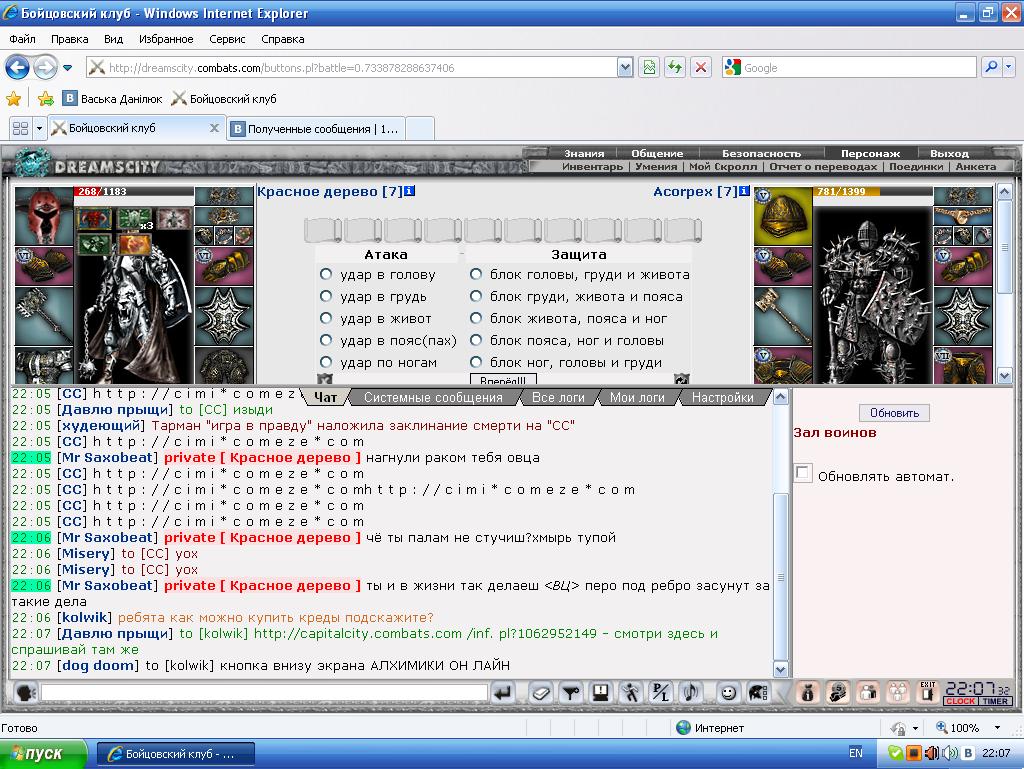The height and width of the screenshot is (769, 1024).
Task: Click the refresh page icon in IE toolbar
Action: click(x=675, y=67)
